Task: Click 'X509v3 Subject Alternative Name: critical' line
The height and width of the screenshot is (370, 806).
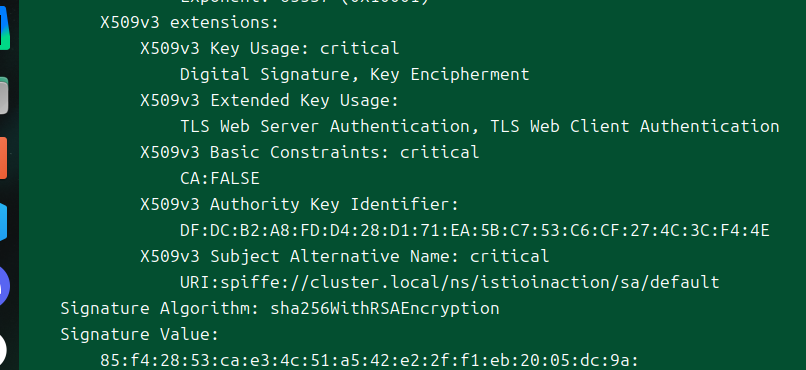Action: point(344,256)
